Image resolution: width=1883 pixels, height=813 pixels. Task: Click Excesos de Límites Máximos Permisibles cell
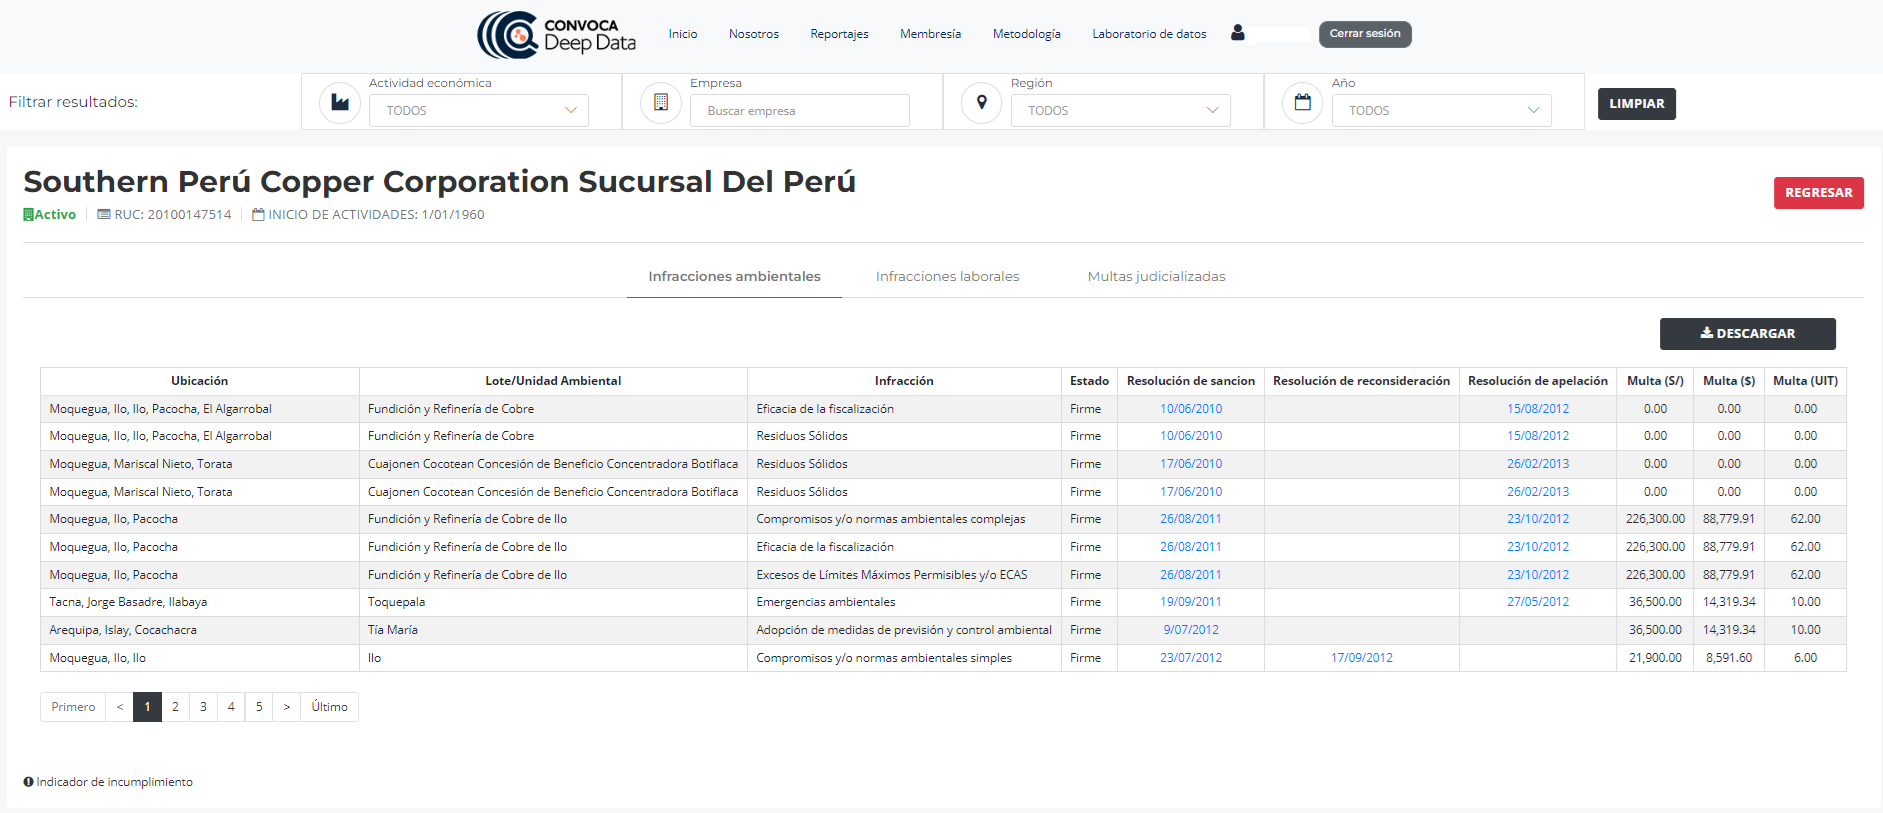click(x=904, y=575)
